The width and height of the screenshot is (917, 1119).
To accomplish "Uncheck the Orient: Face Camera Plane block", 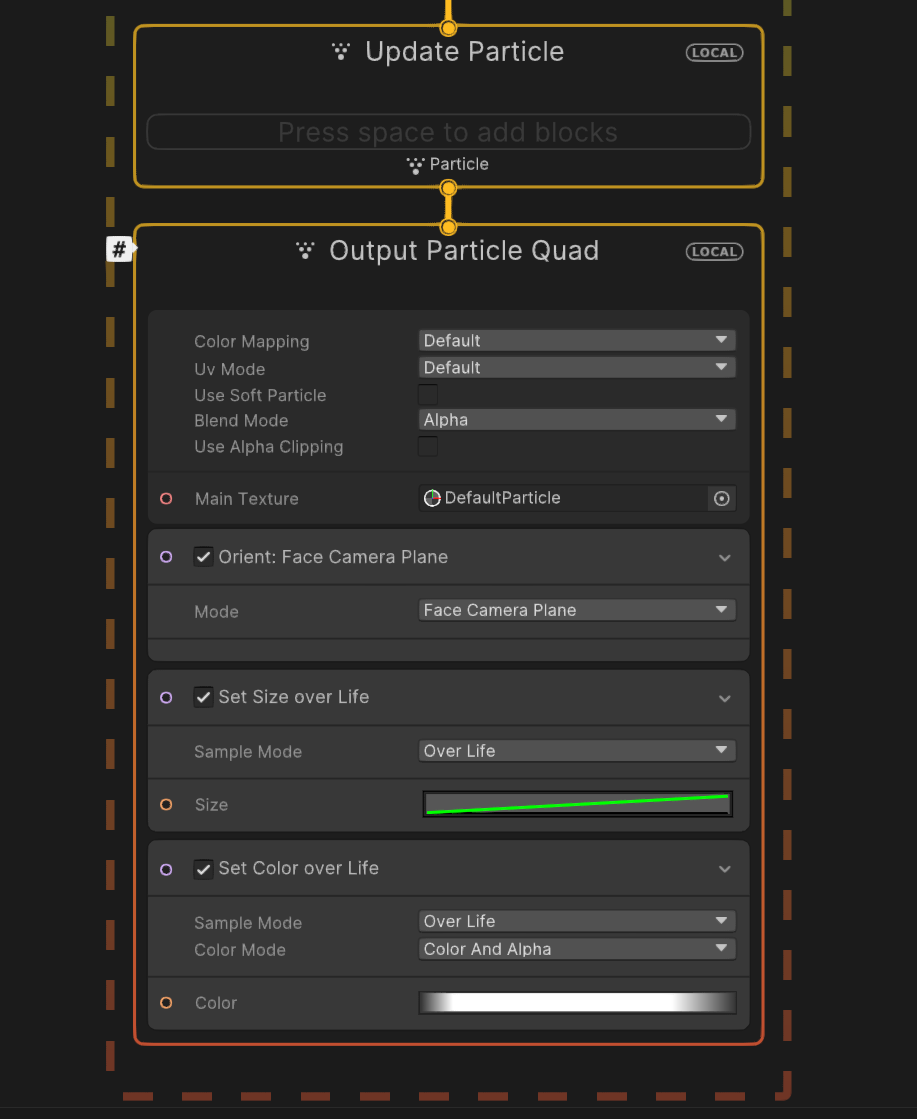I will tap(204, 557).
